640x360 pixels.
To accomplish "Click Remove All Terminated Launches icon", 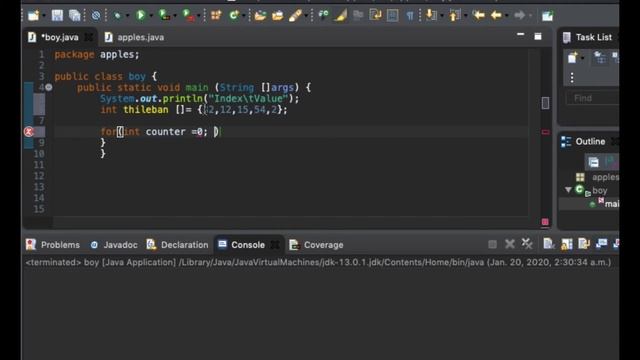I will click(x=527, y=244).
